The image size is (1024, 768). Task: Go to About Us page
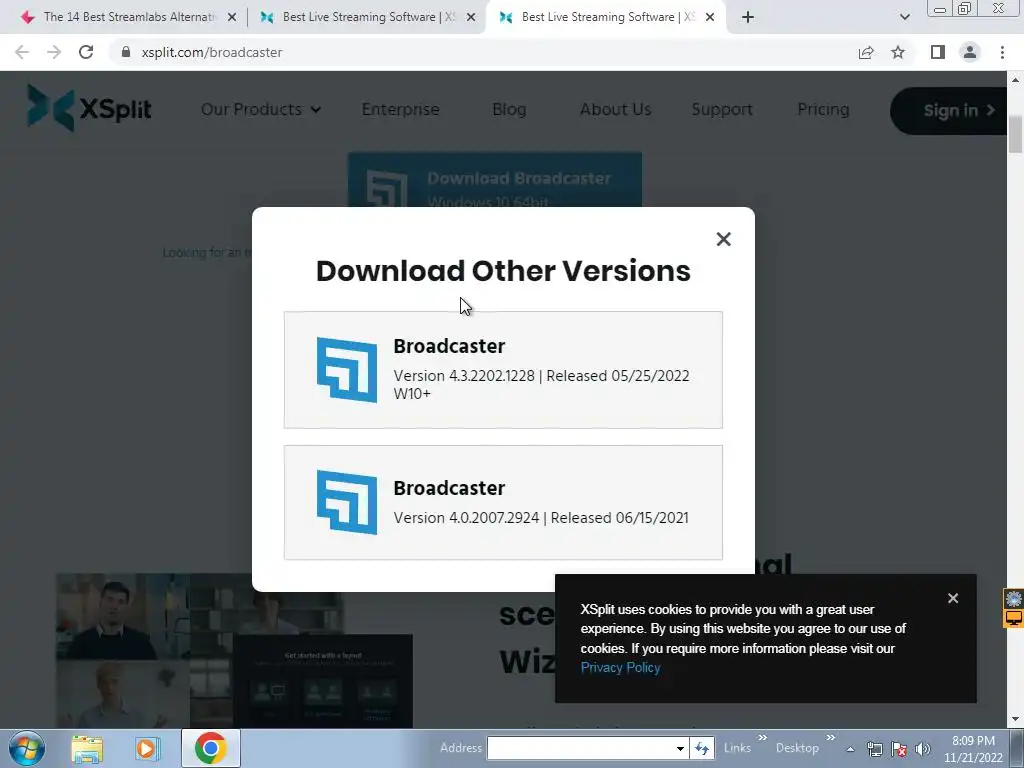[x=615, y=109]
